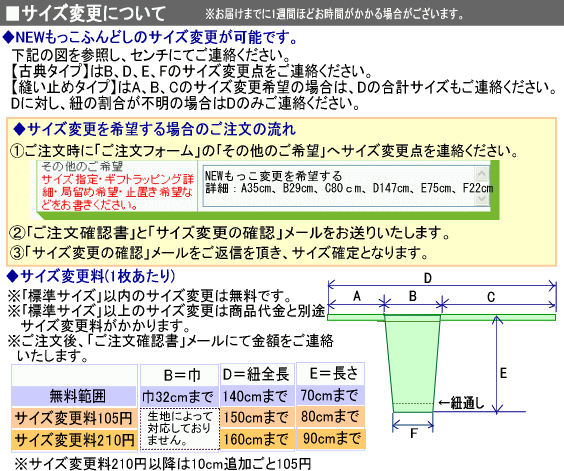Click the cell 160cmまで

(x=256, y=439)
